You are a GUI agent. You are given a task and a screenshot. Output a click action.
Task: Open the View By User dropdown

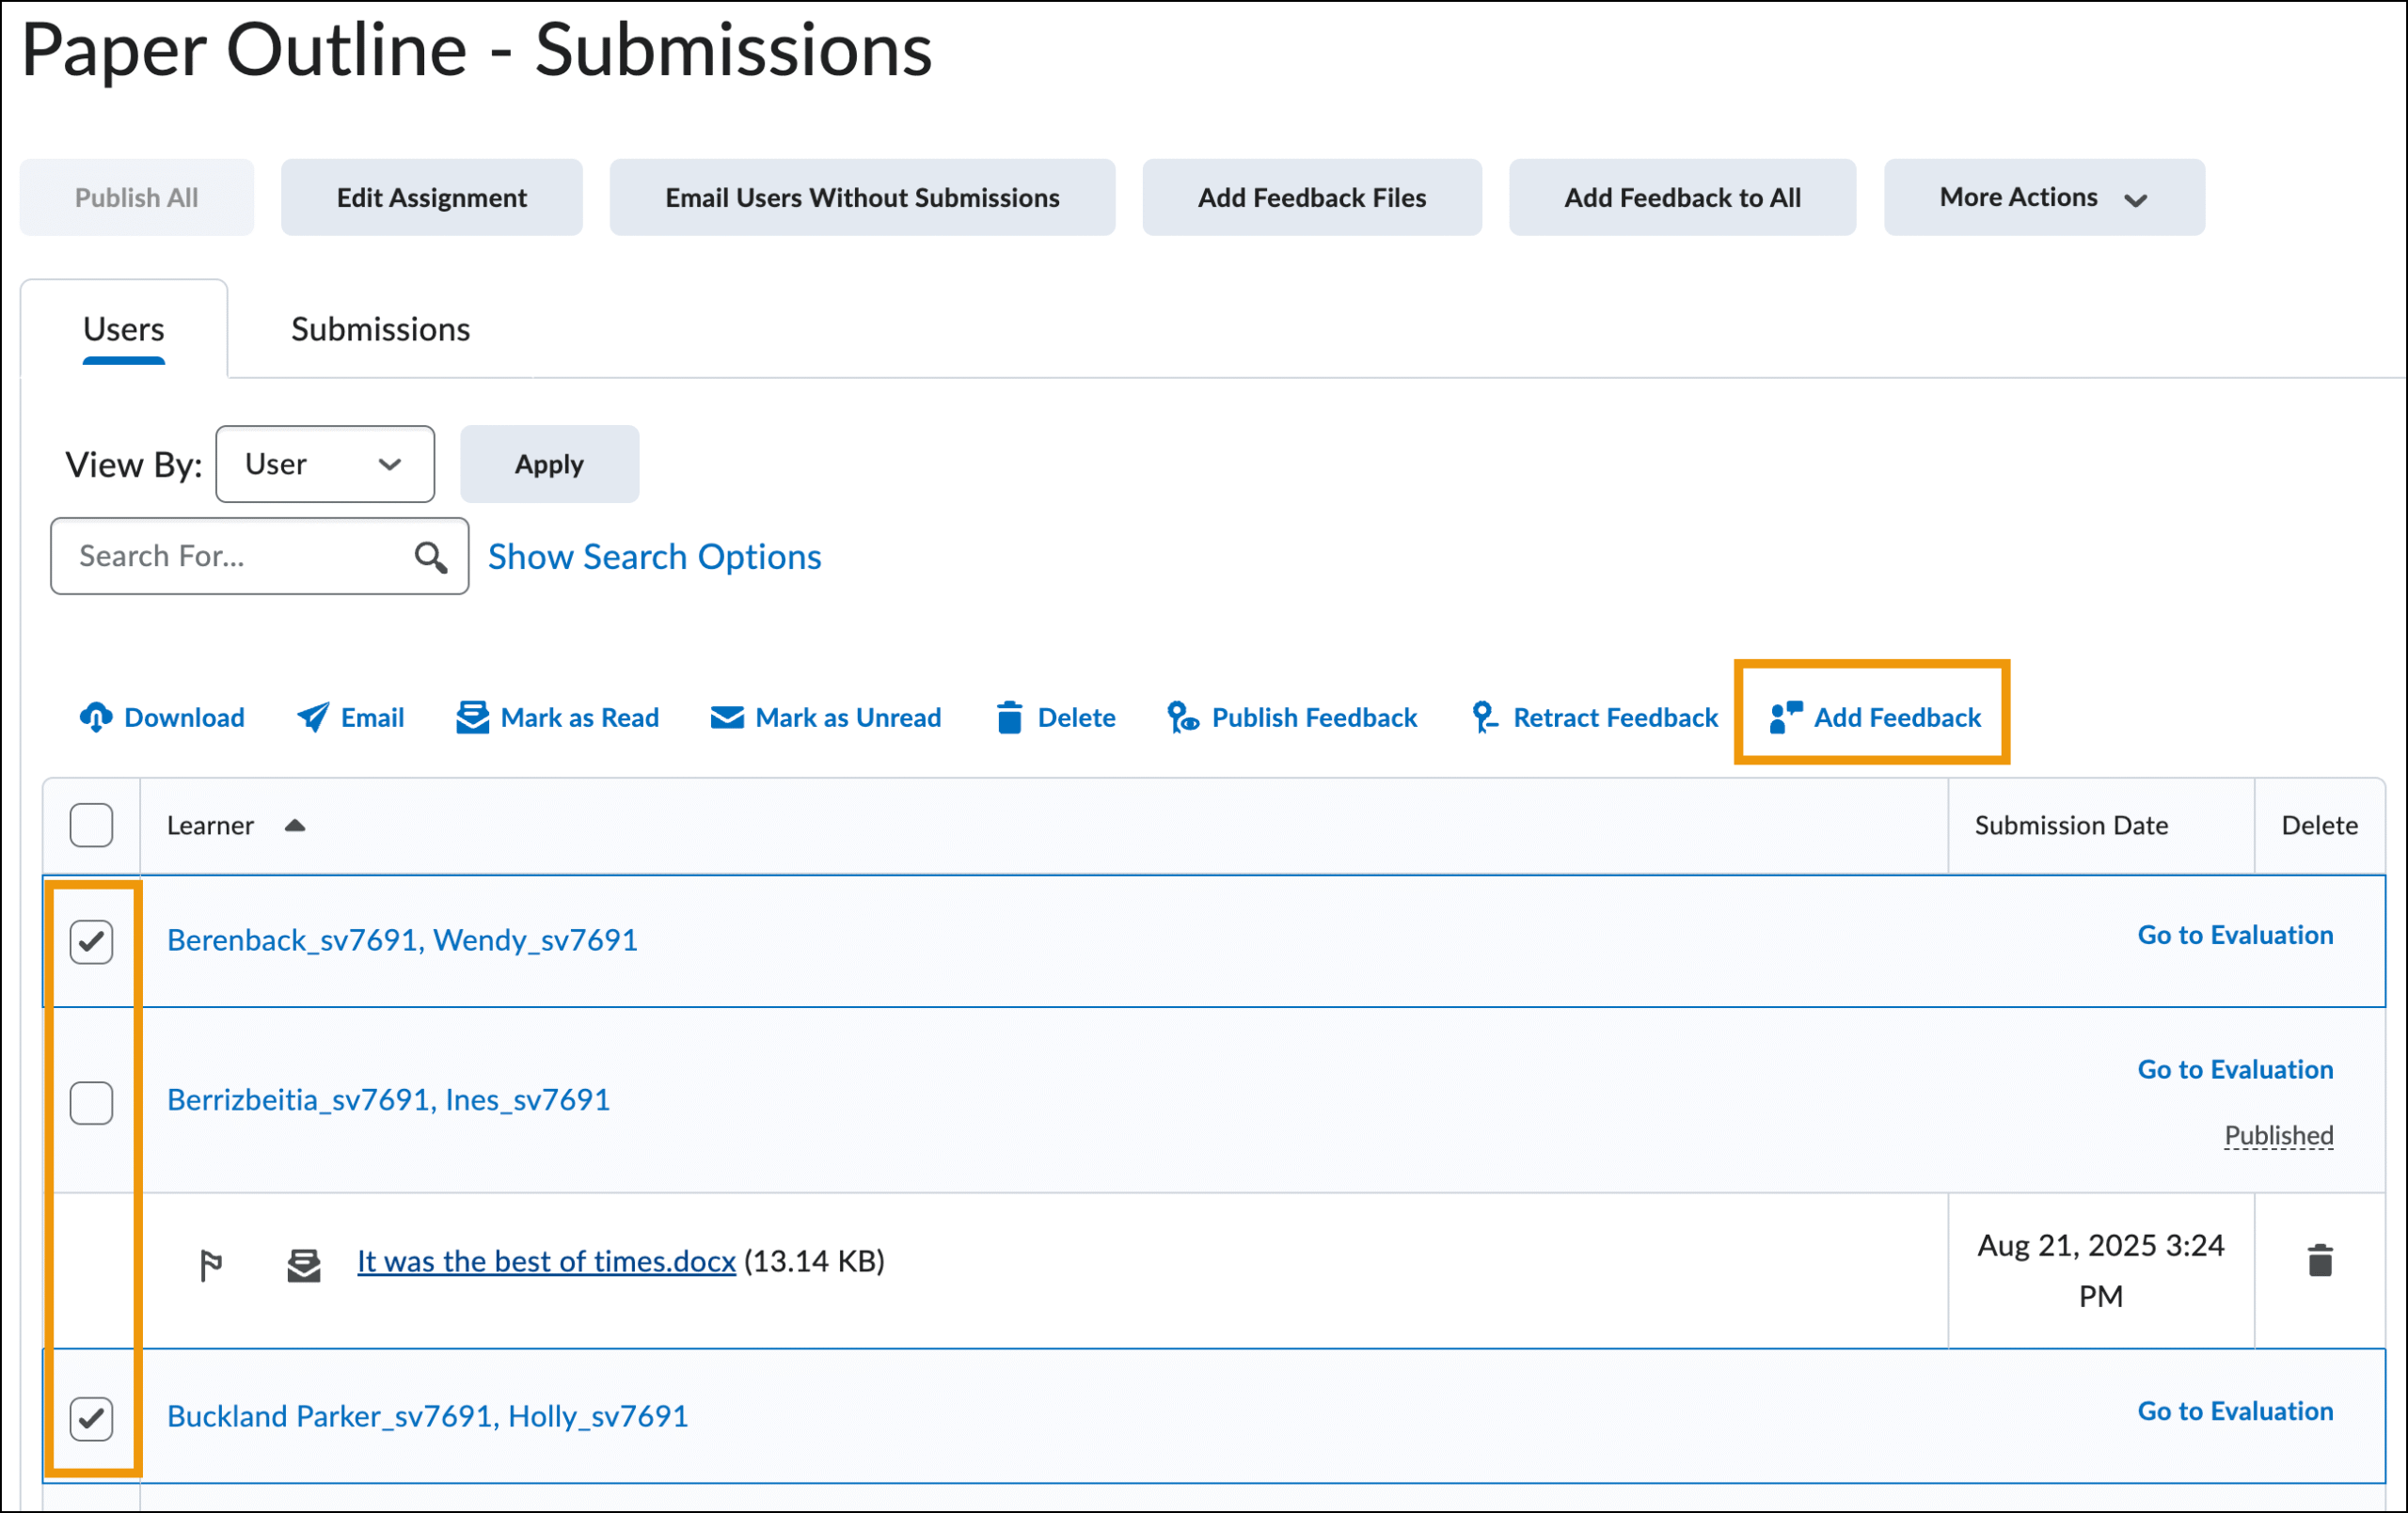coord(324,464)
